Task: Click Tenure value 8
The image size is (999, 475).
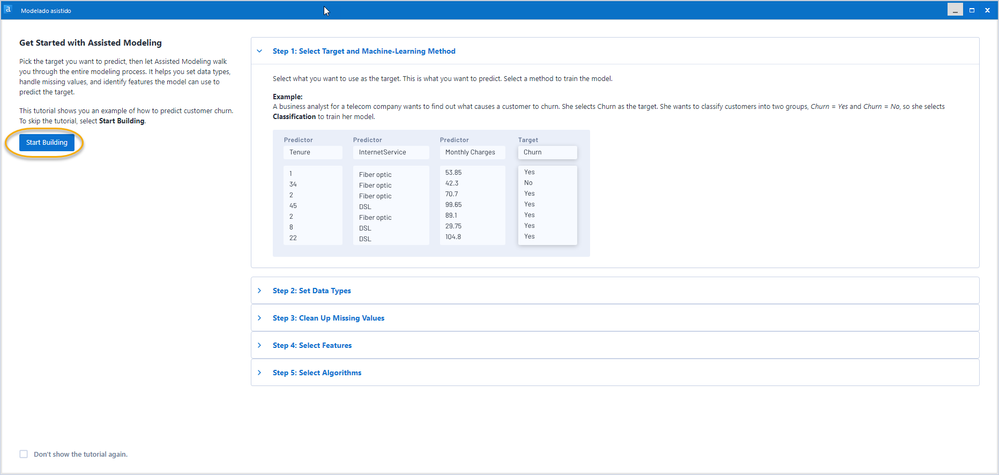Action: (x=291, y=227)
